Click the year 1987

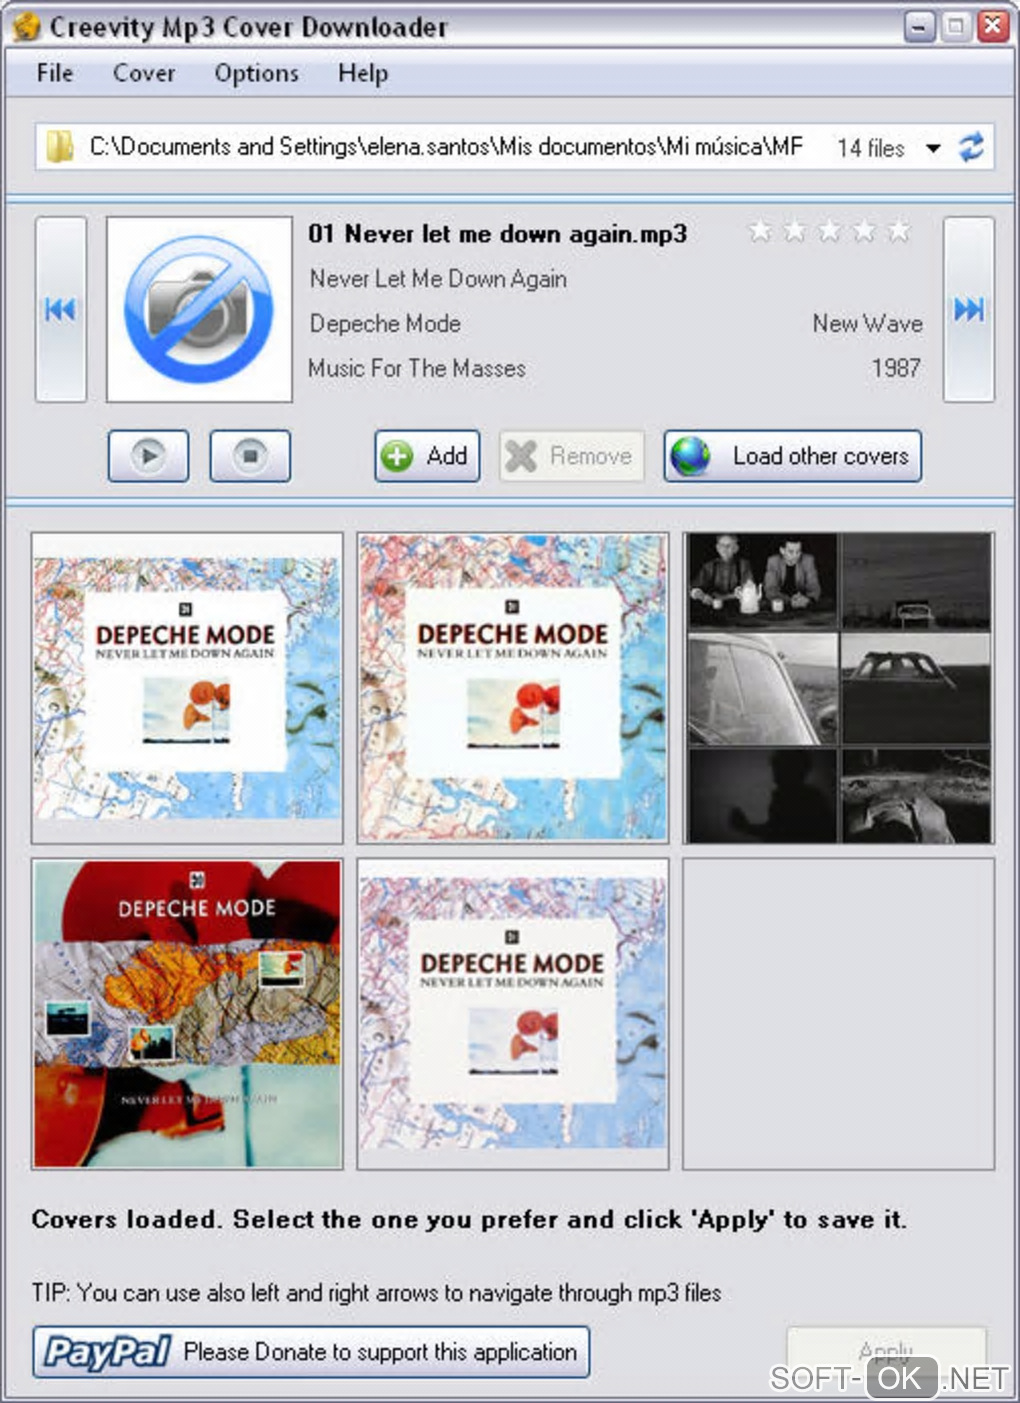click(896, 368)
